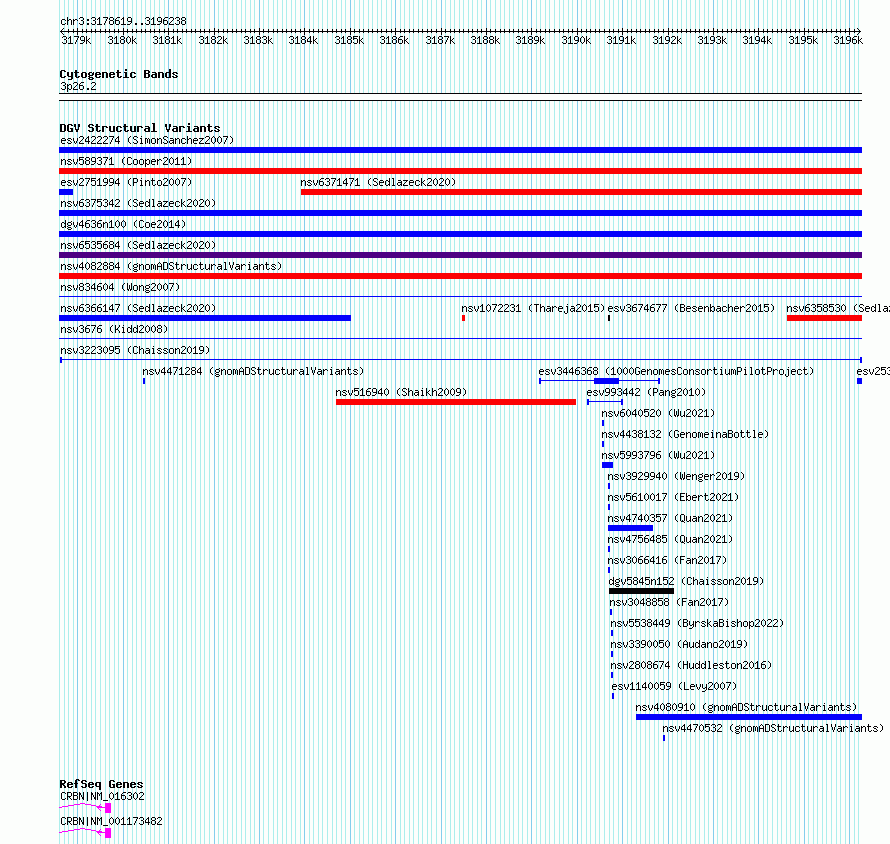890x844 pixels.
Task: Click the blue nsv4080910 gnomAD bar
Action: [749, 717]
